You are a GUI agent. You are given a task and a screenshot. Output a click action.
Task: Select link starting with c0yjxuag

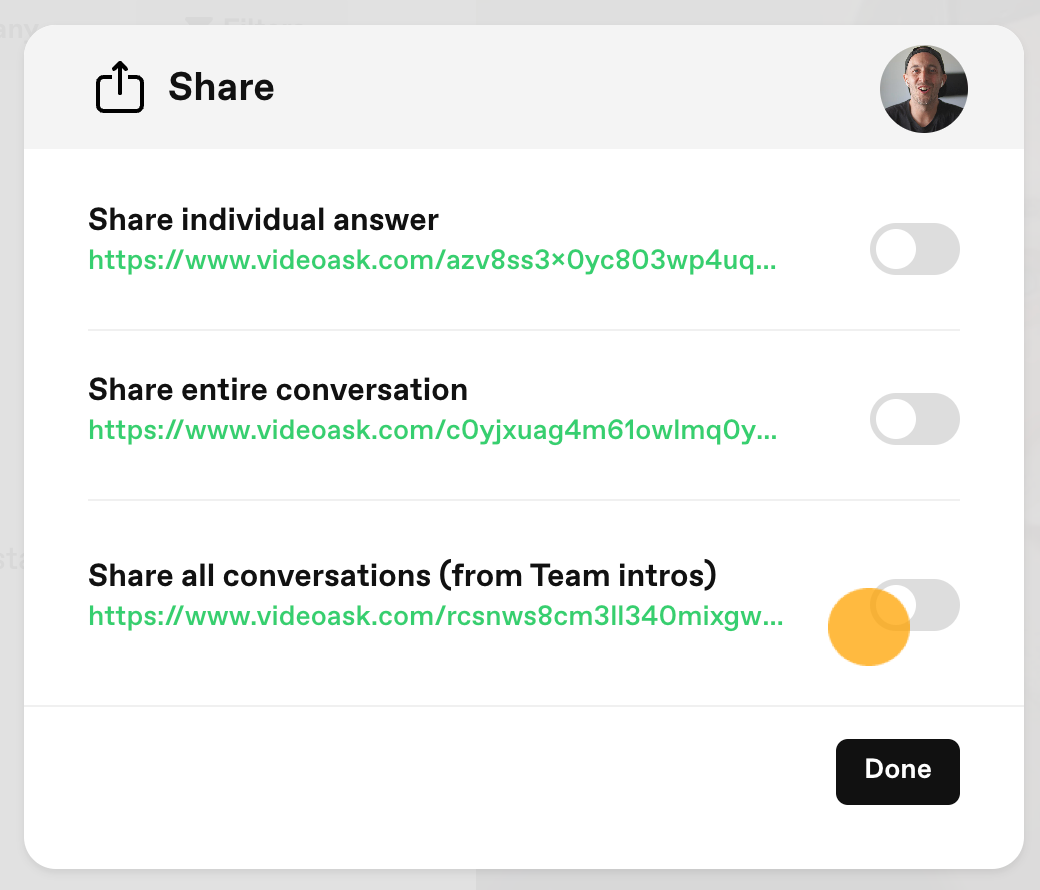point(432,430)
